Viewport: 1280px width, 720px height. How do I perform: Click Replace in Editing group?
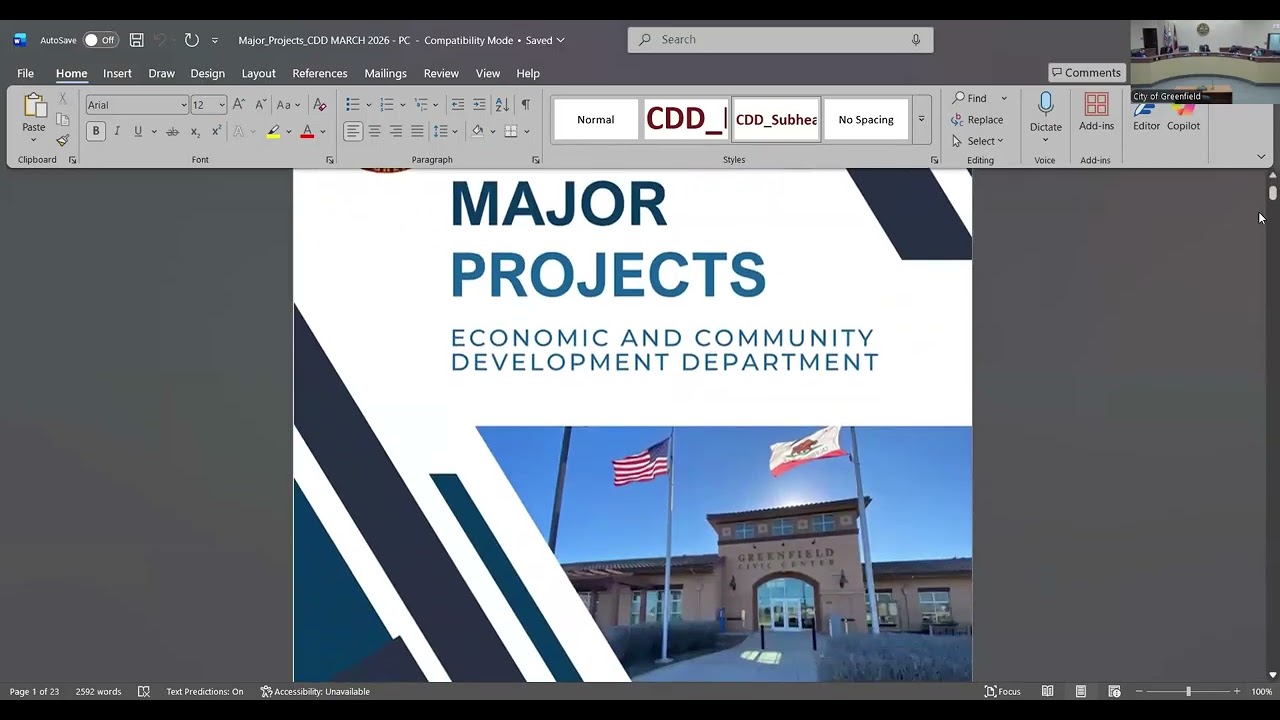coord(977,119)
